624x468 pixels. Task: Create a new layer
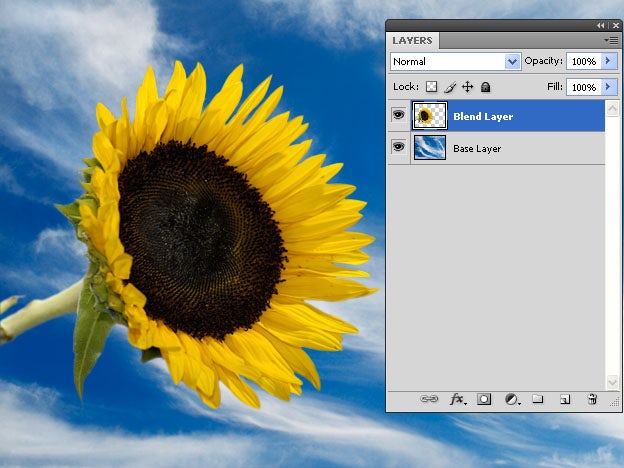[565, 399]
